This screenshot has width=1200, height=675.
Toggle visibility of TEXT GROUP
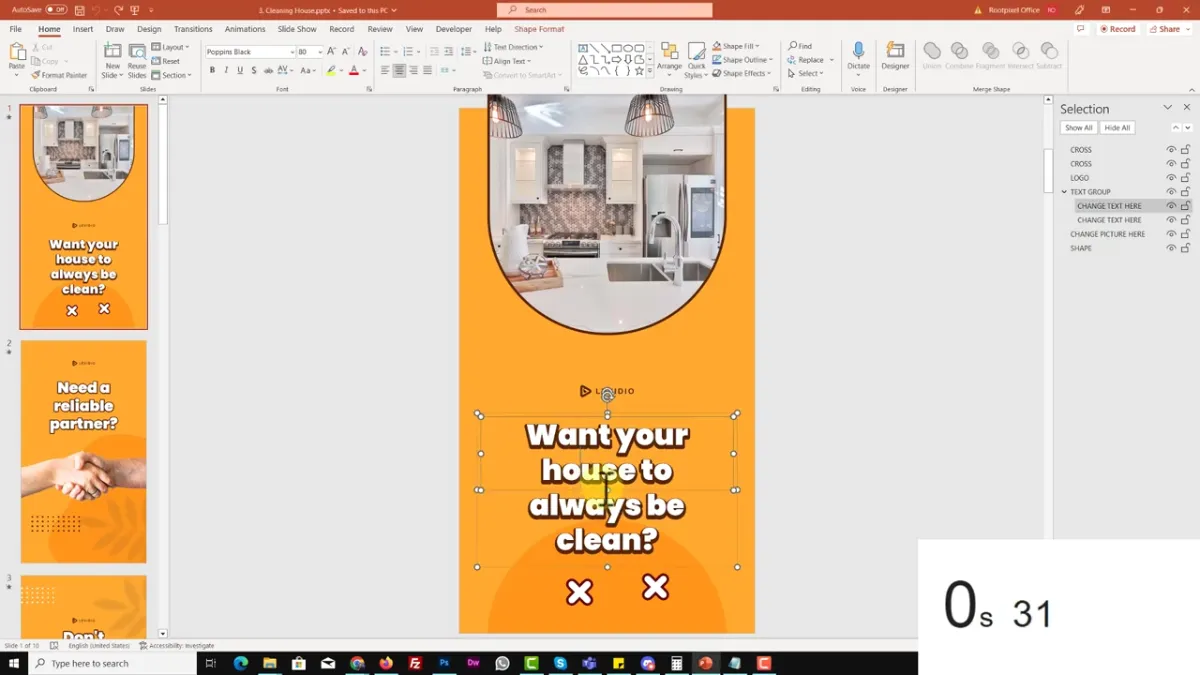pos(1171,192)
